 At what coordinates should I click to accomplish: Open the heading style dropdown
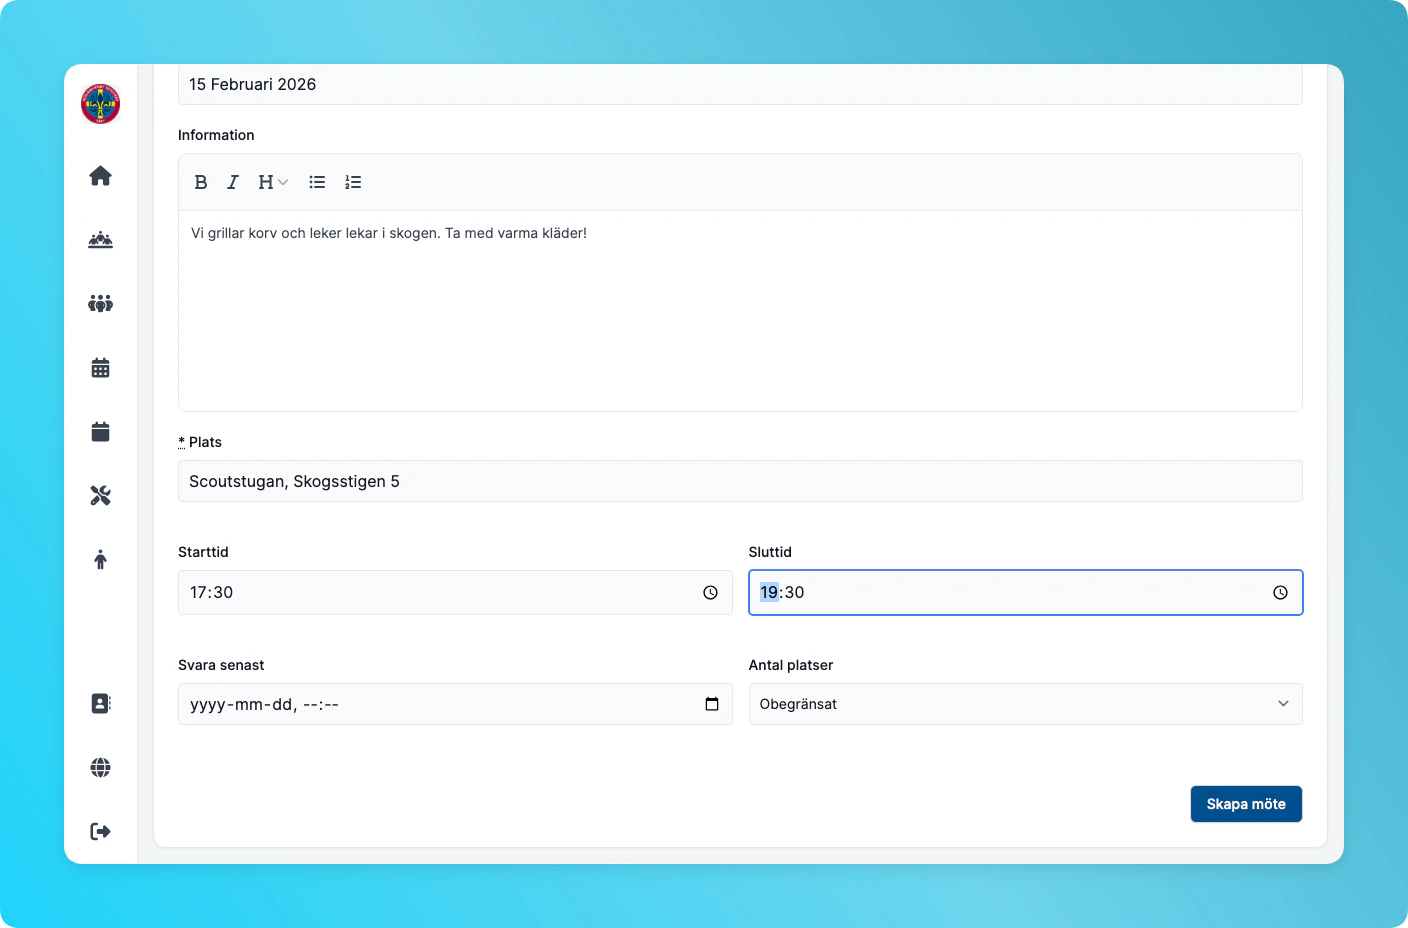point(273,182)
